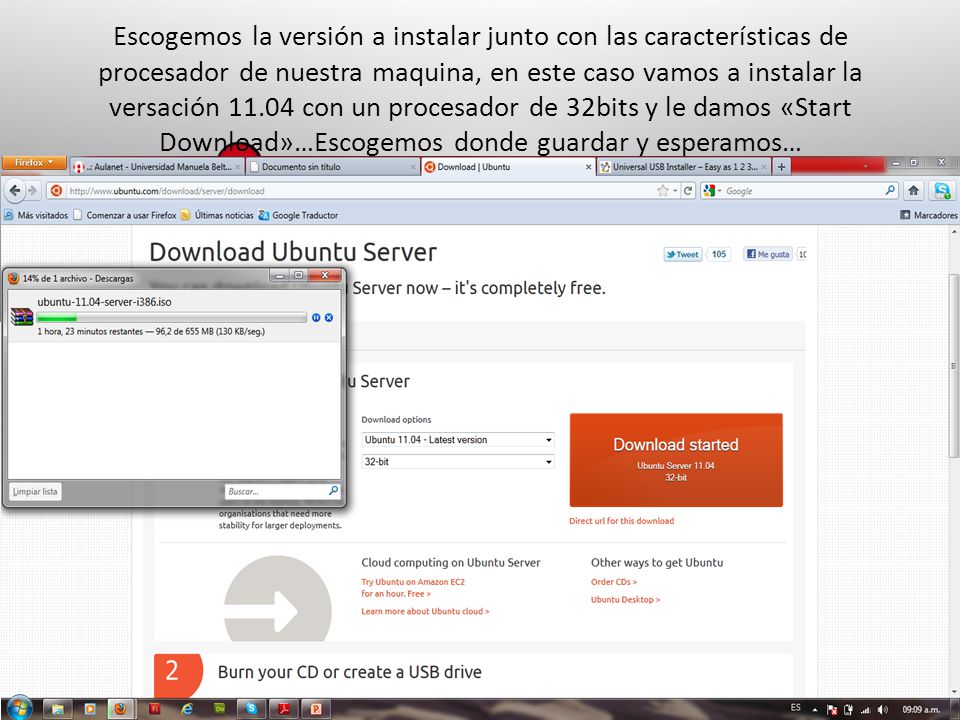This screenshot has height=720, width=960.
Task: Click the page's vertical scrollbar thumb
Action: pyautogui.click(x=953, y=366)
